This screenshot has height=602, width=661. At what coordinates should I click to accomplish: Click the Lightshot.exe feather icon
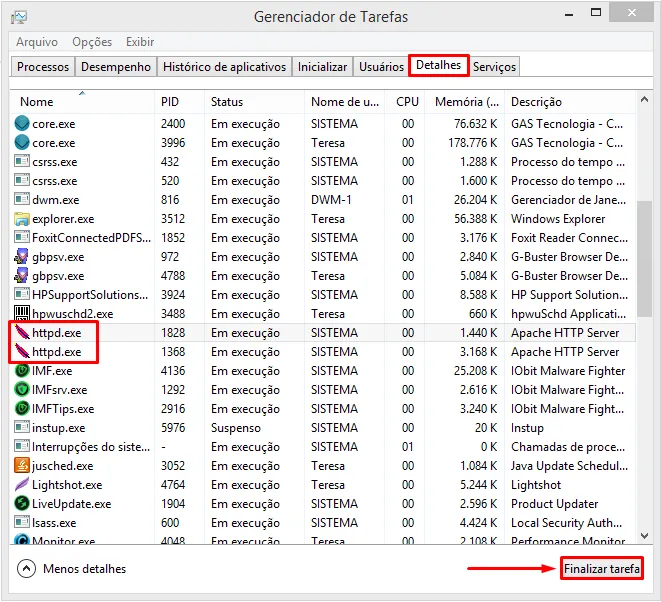(21, 484)
